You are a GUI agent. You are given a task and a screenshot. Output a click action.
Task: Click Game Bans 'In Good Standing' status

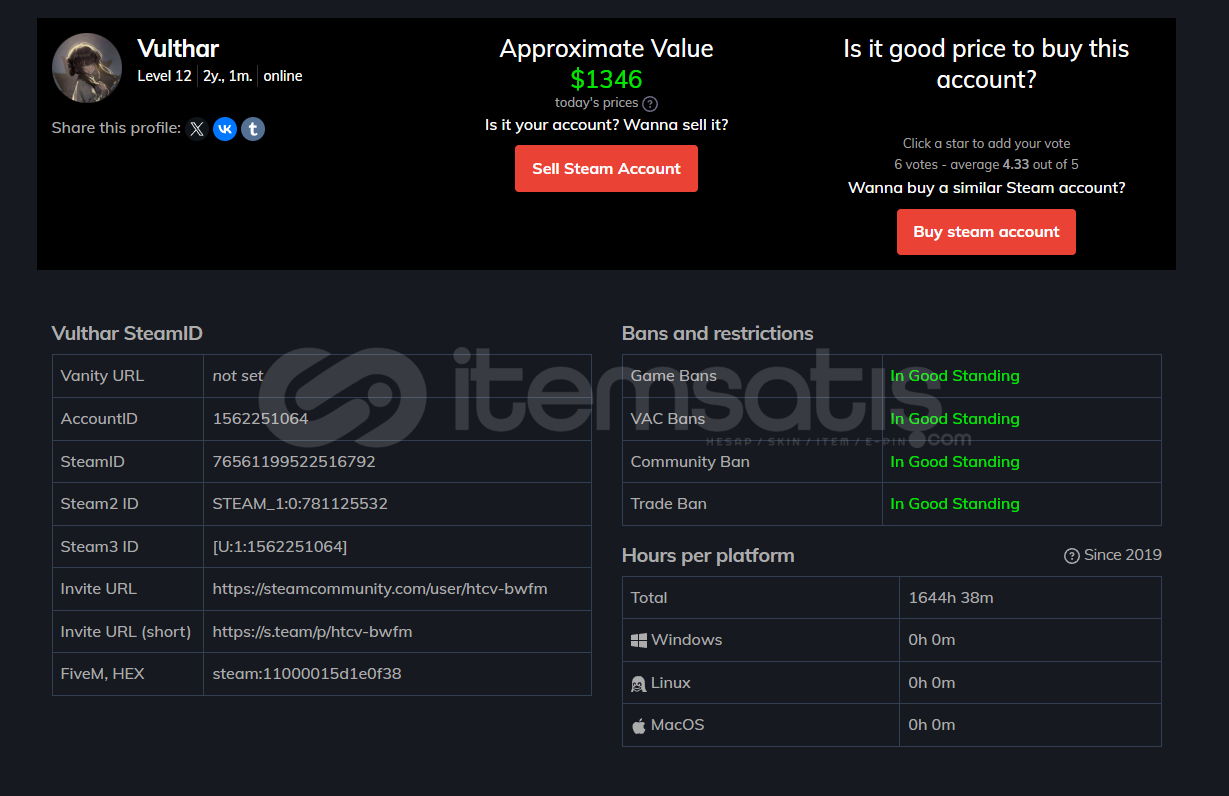tap(955, 376)
